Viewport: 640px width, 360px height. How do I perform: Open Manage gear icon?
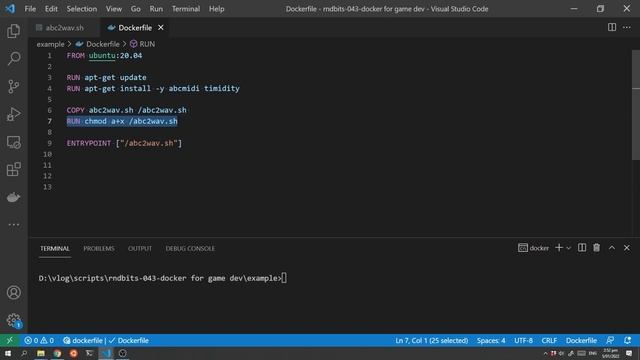(x=13, y=320)
